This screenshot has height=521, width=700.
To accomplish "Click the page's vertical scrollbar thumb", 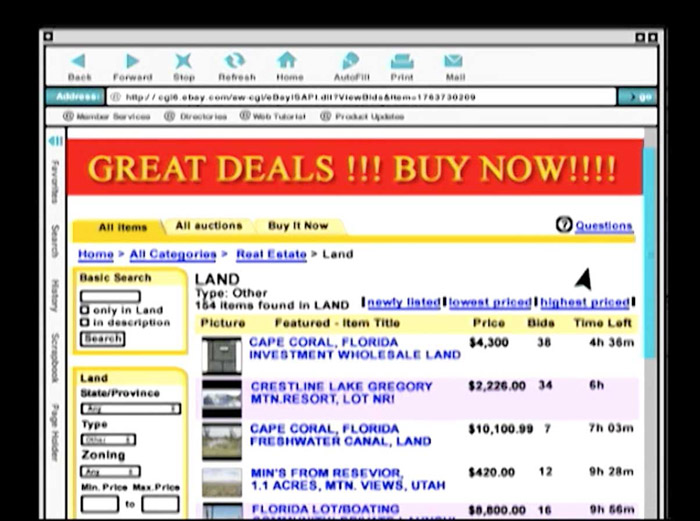I will [x=650, y=253].
